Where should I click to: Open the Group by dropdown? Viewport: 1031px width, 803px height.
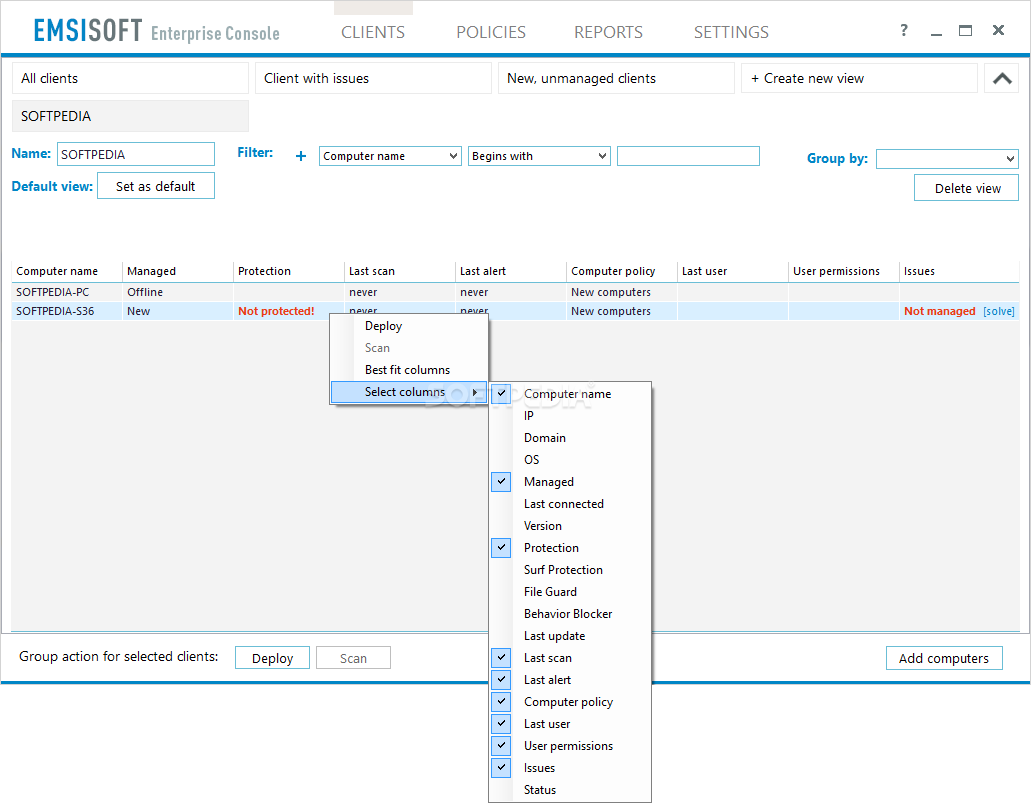947,158
